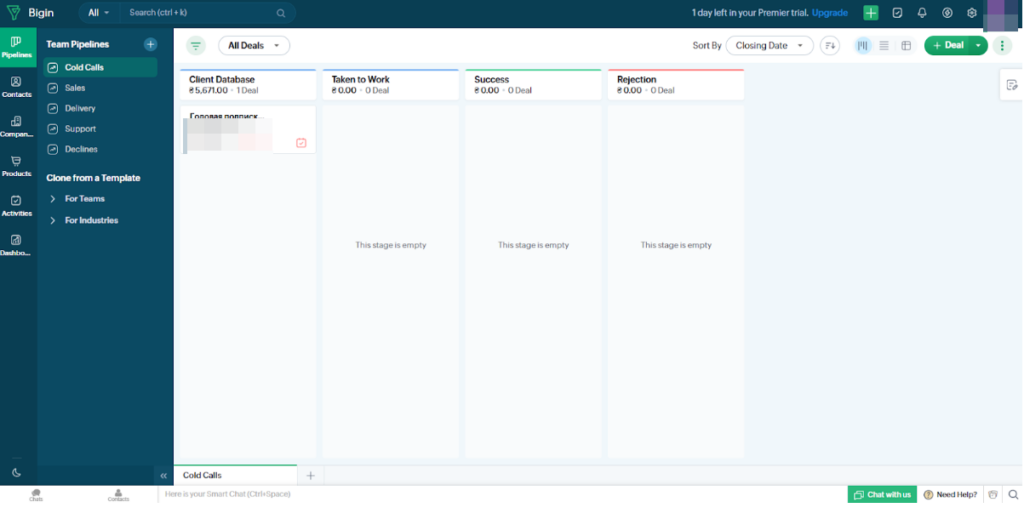Open Activities in the left sidebar
This screenshot has height=525, width=1024.
click(16, 205)
